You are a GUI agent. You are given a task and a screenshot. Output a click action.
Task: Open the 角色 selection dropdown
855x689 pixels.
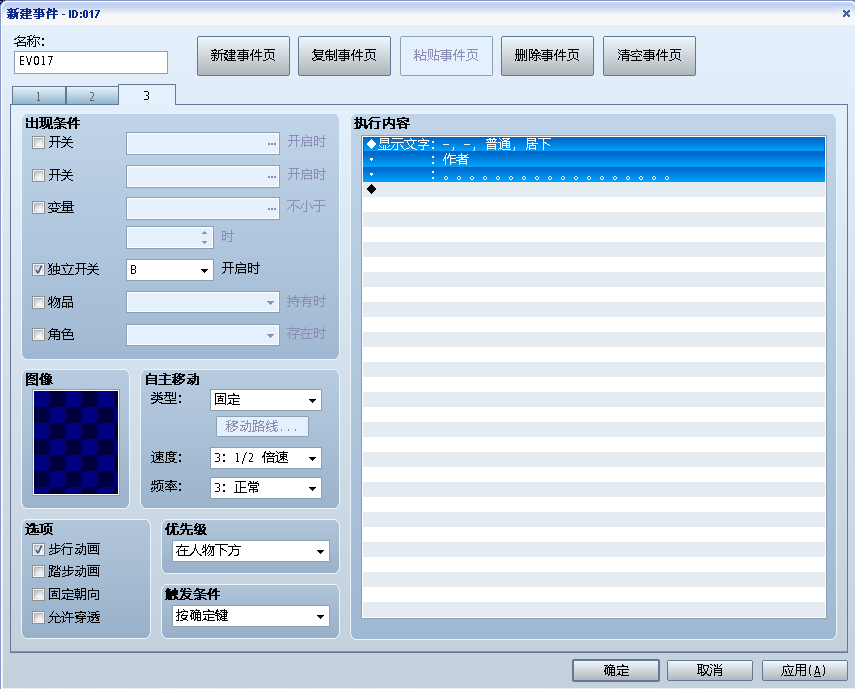pyautogui.click(x=203, y=335)
